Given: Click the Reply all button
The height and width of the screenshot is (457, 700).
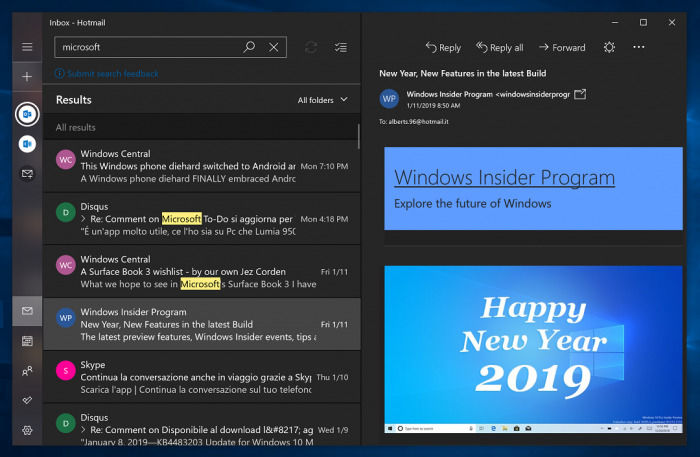Looking at the screenshot, I should click(x=499, y=47).
